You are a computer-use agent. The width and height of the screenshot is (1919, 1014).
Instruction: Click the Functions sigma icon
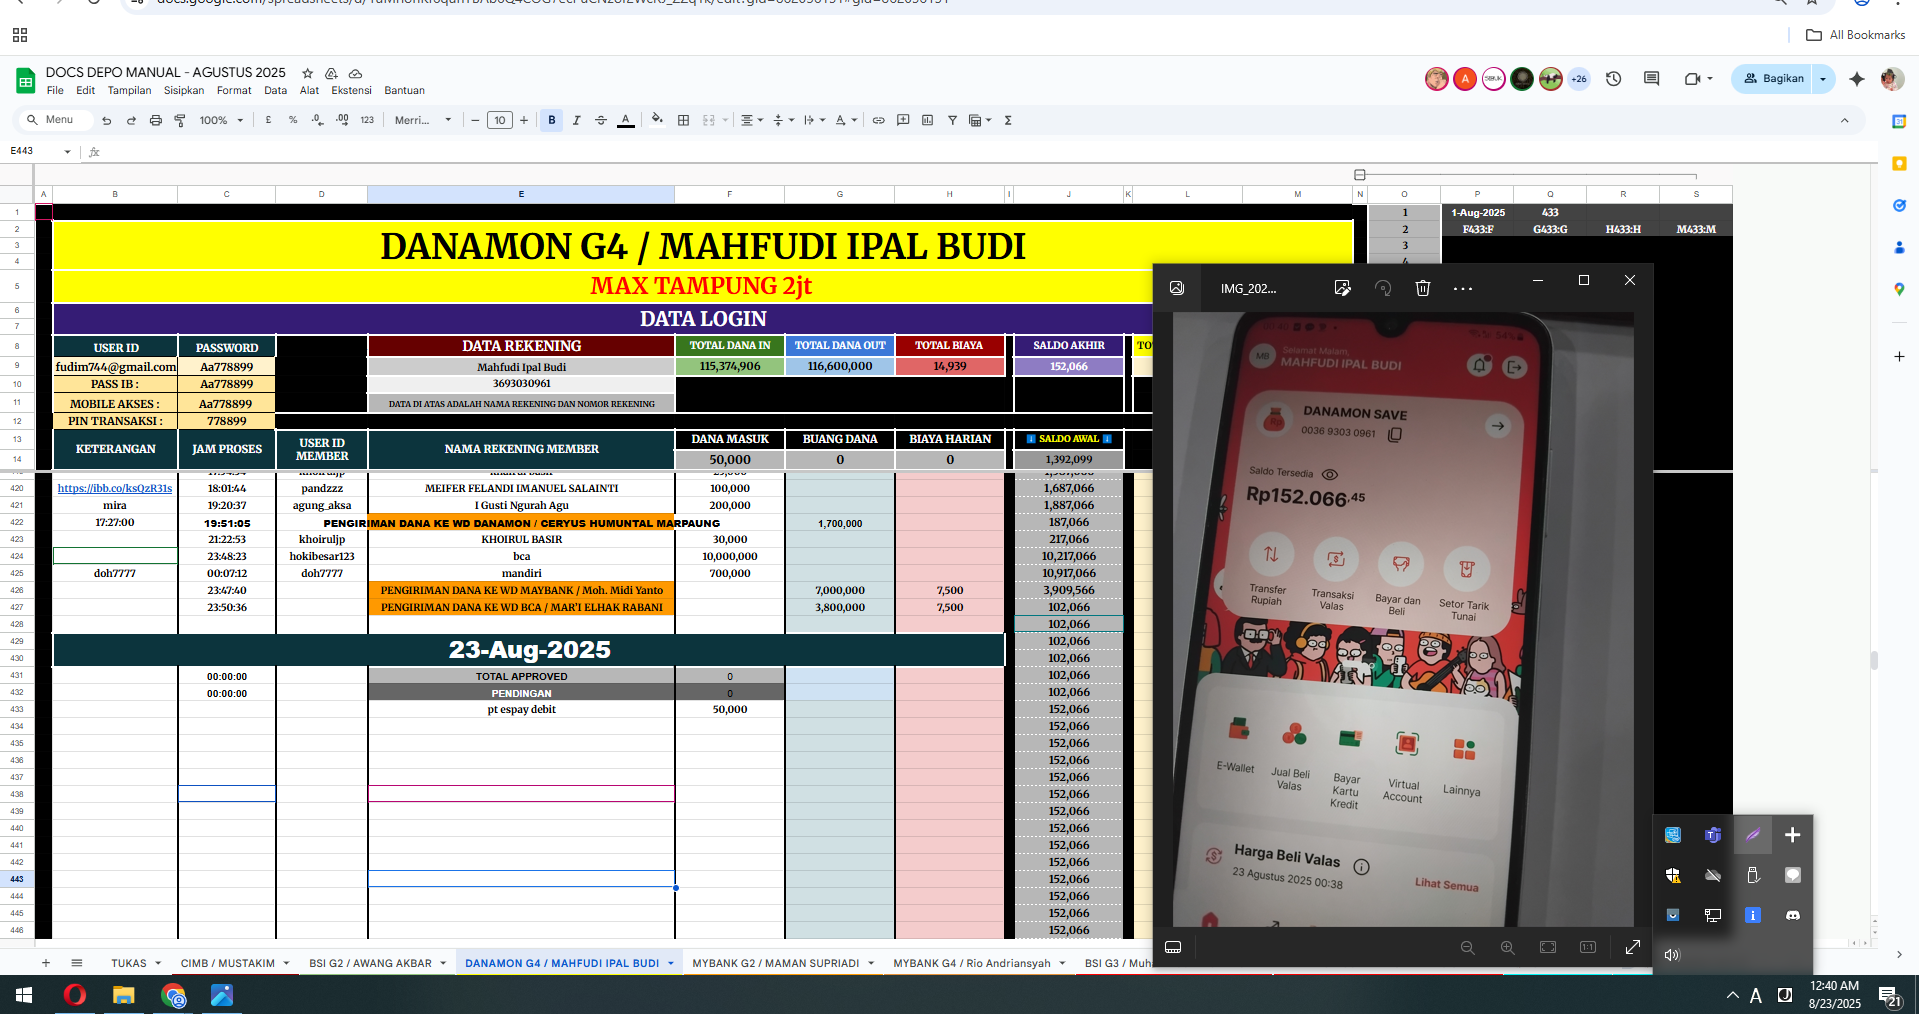tap(1008, 120)
